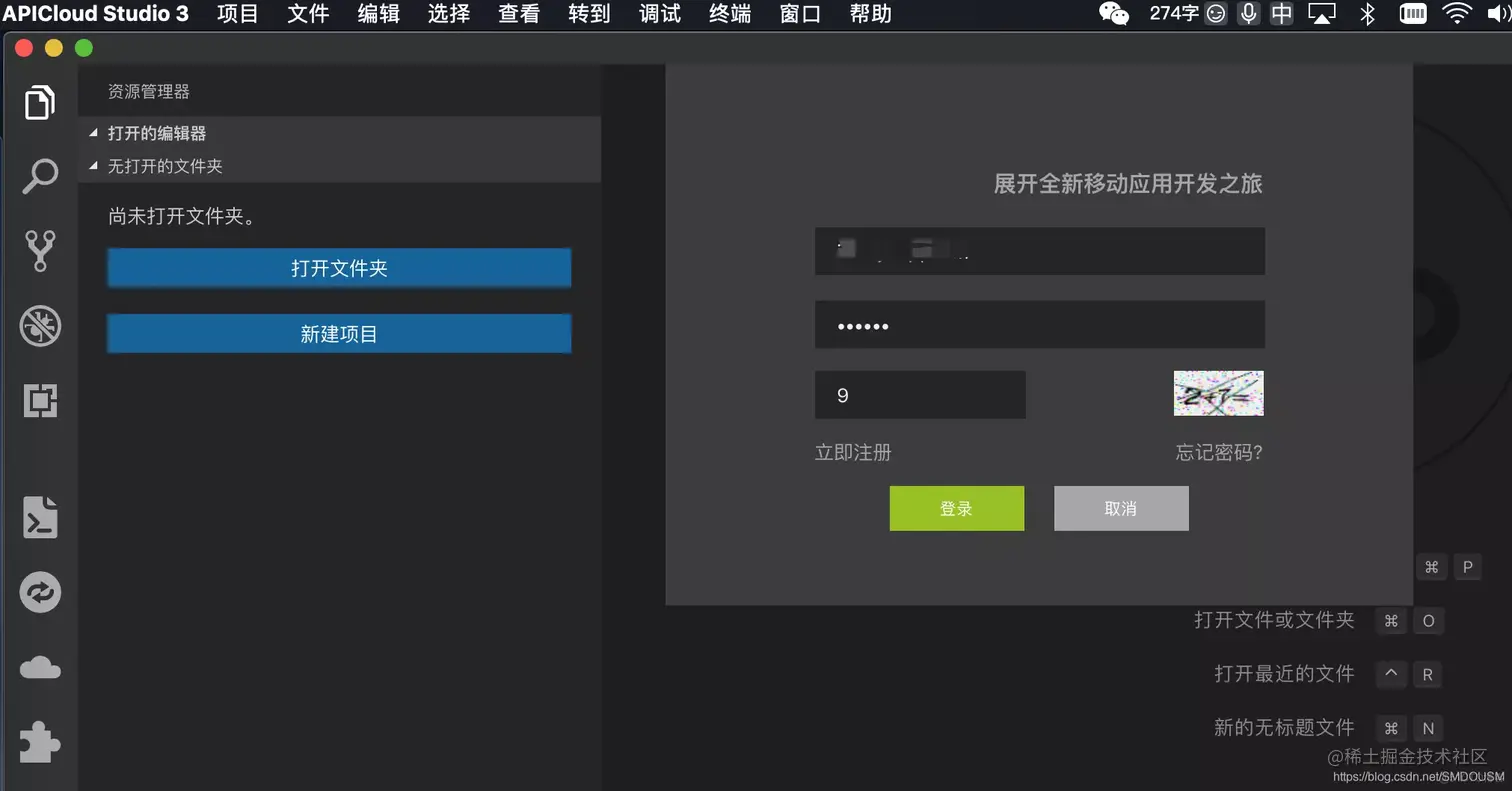
Task: Click the gray 取消 button
Action: pyautogui.click(x=1121, y=508)
